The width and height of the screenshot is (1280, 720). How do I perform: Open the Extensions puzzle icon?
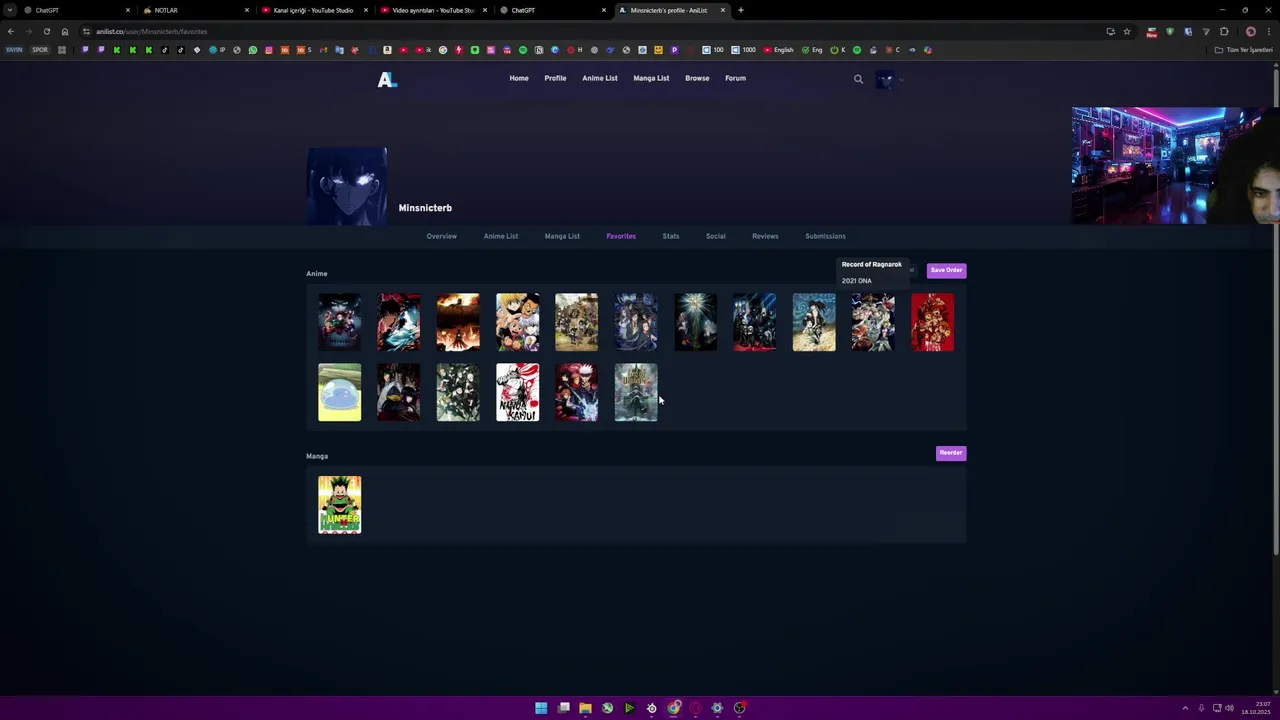[x=1224, y=31]
